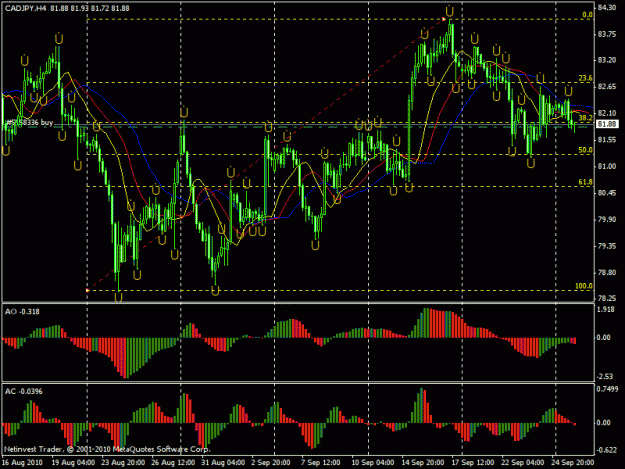This screenshot has height=469, width=625.
Task: Click the 2 Sep 20:00 time label
Action: tap(271, 463)
